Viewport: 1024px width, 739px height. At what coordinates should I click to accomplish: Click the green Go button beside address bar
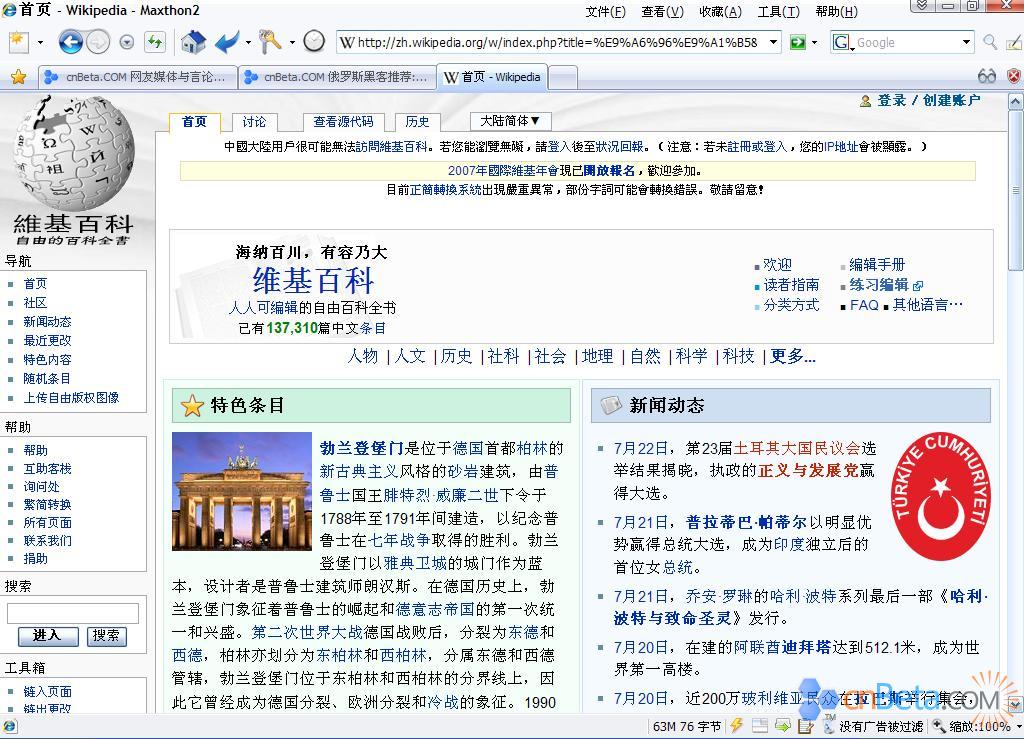[797, 42]
